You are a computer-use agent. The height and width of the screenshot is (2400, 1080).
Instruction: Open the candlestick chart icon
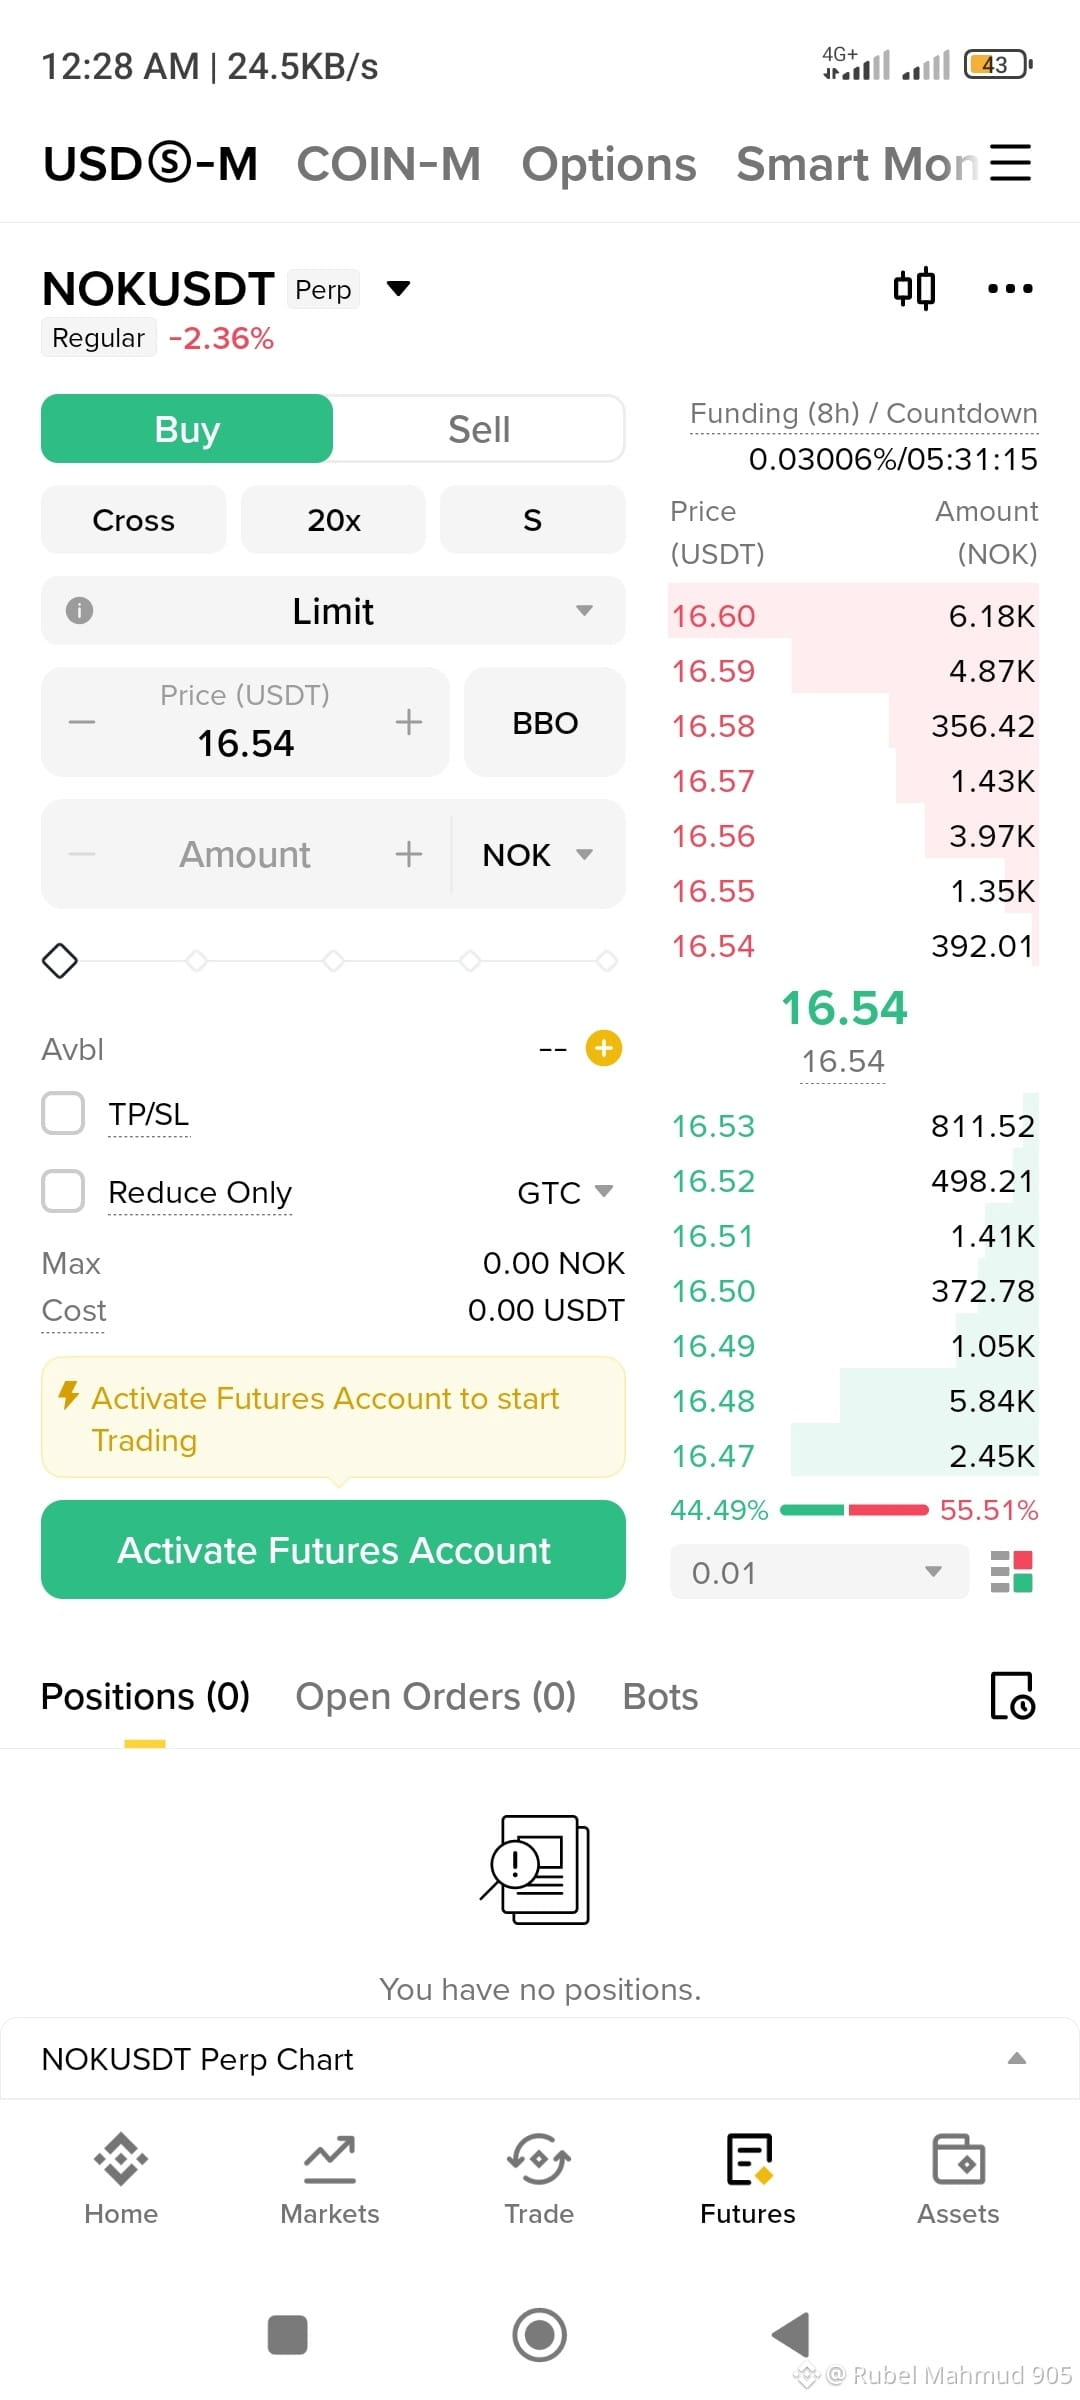pyautogui.click(x=914, y=289)
